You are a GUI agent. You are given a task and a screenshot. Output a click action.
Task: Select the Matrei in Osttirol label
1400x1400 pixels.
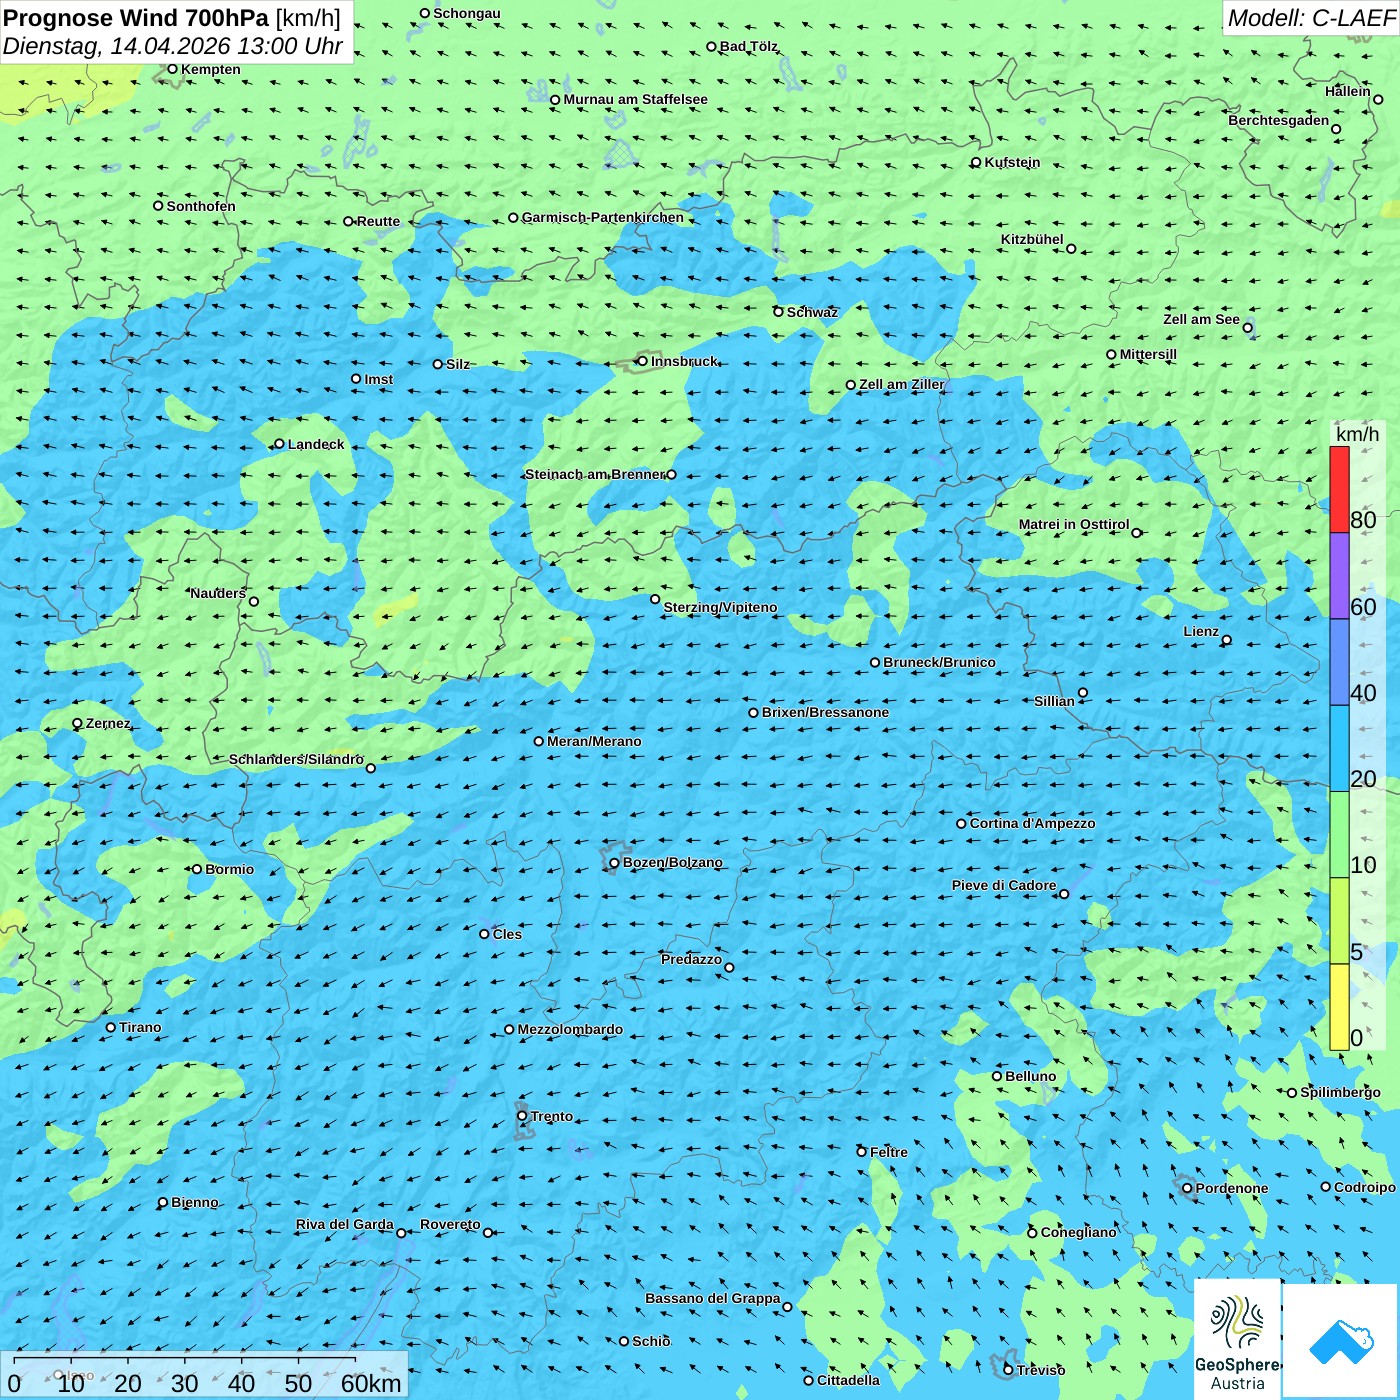(1074, 524)
